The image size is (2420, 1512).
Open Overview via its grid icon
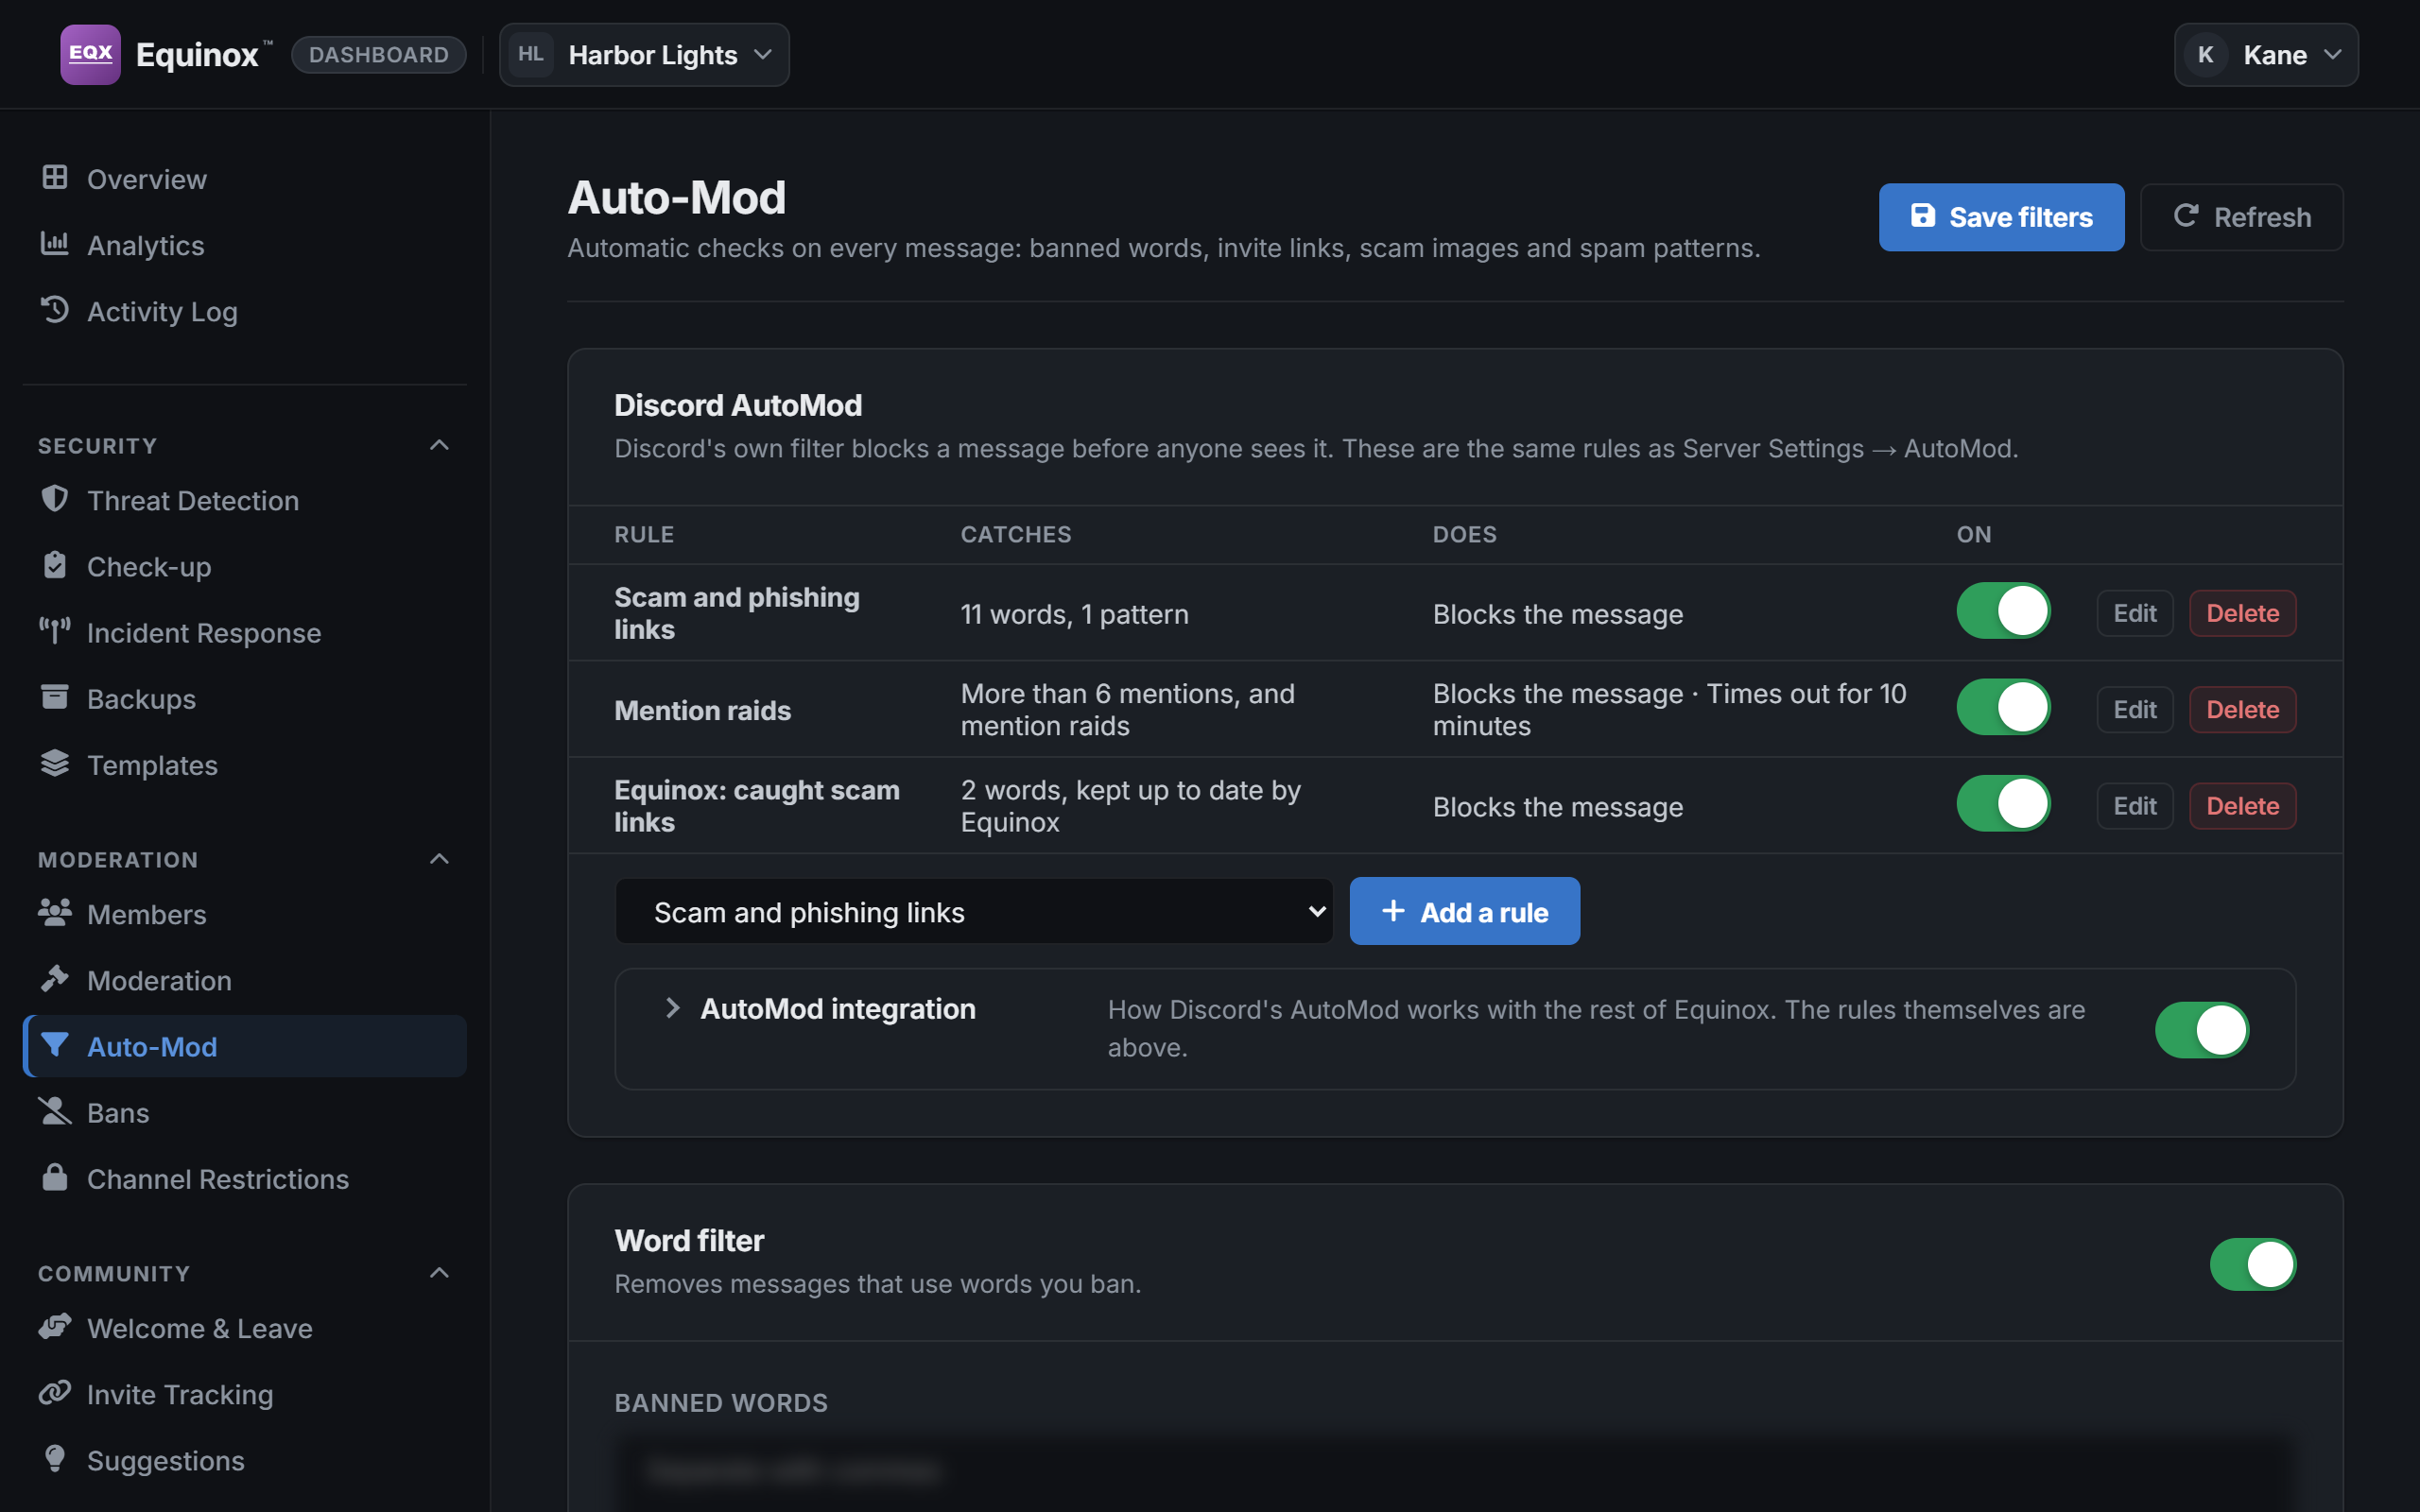point(55,177)
